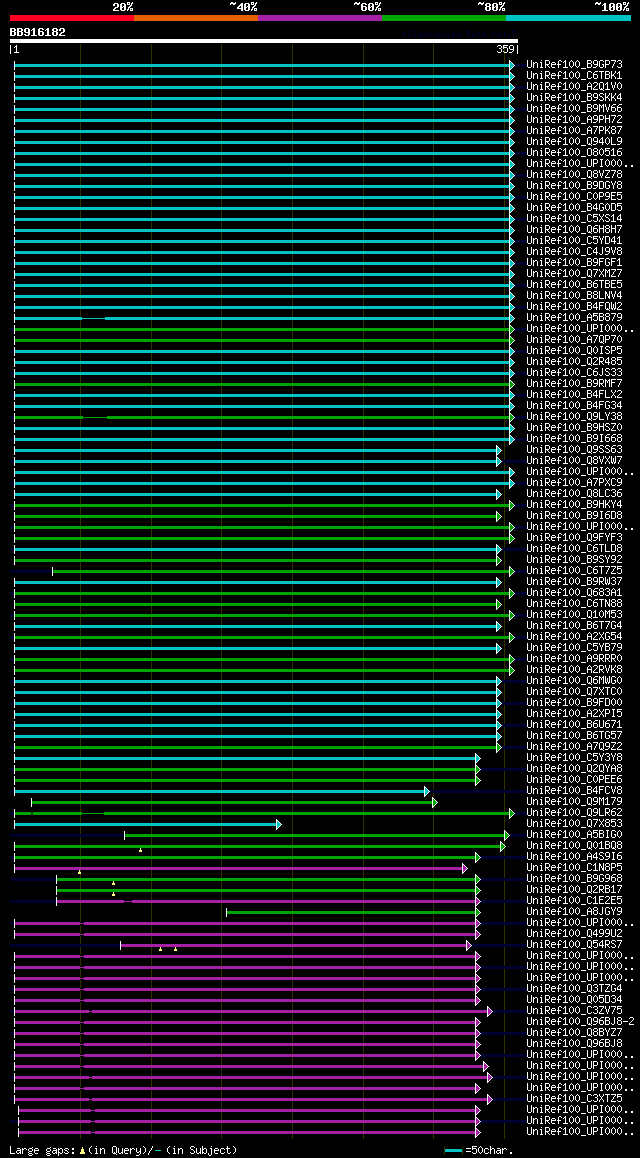The width and height of the screenshot is (640, 1158).
Task: Select the UniRef100_C0P9E5 label
Action: (x=574, y=196)
